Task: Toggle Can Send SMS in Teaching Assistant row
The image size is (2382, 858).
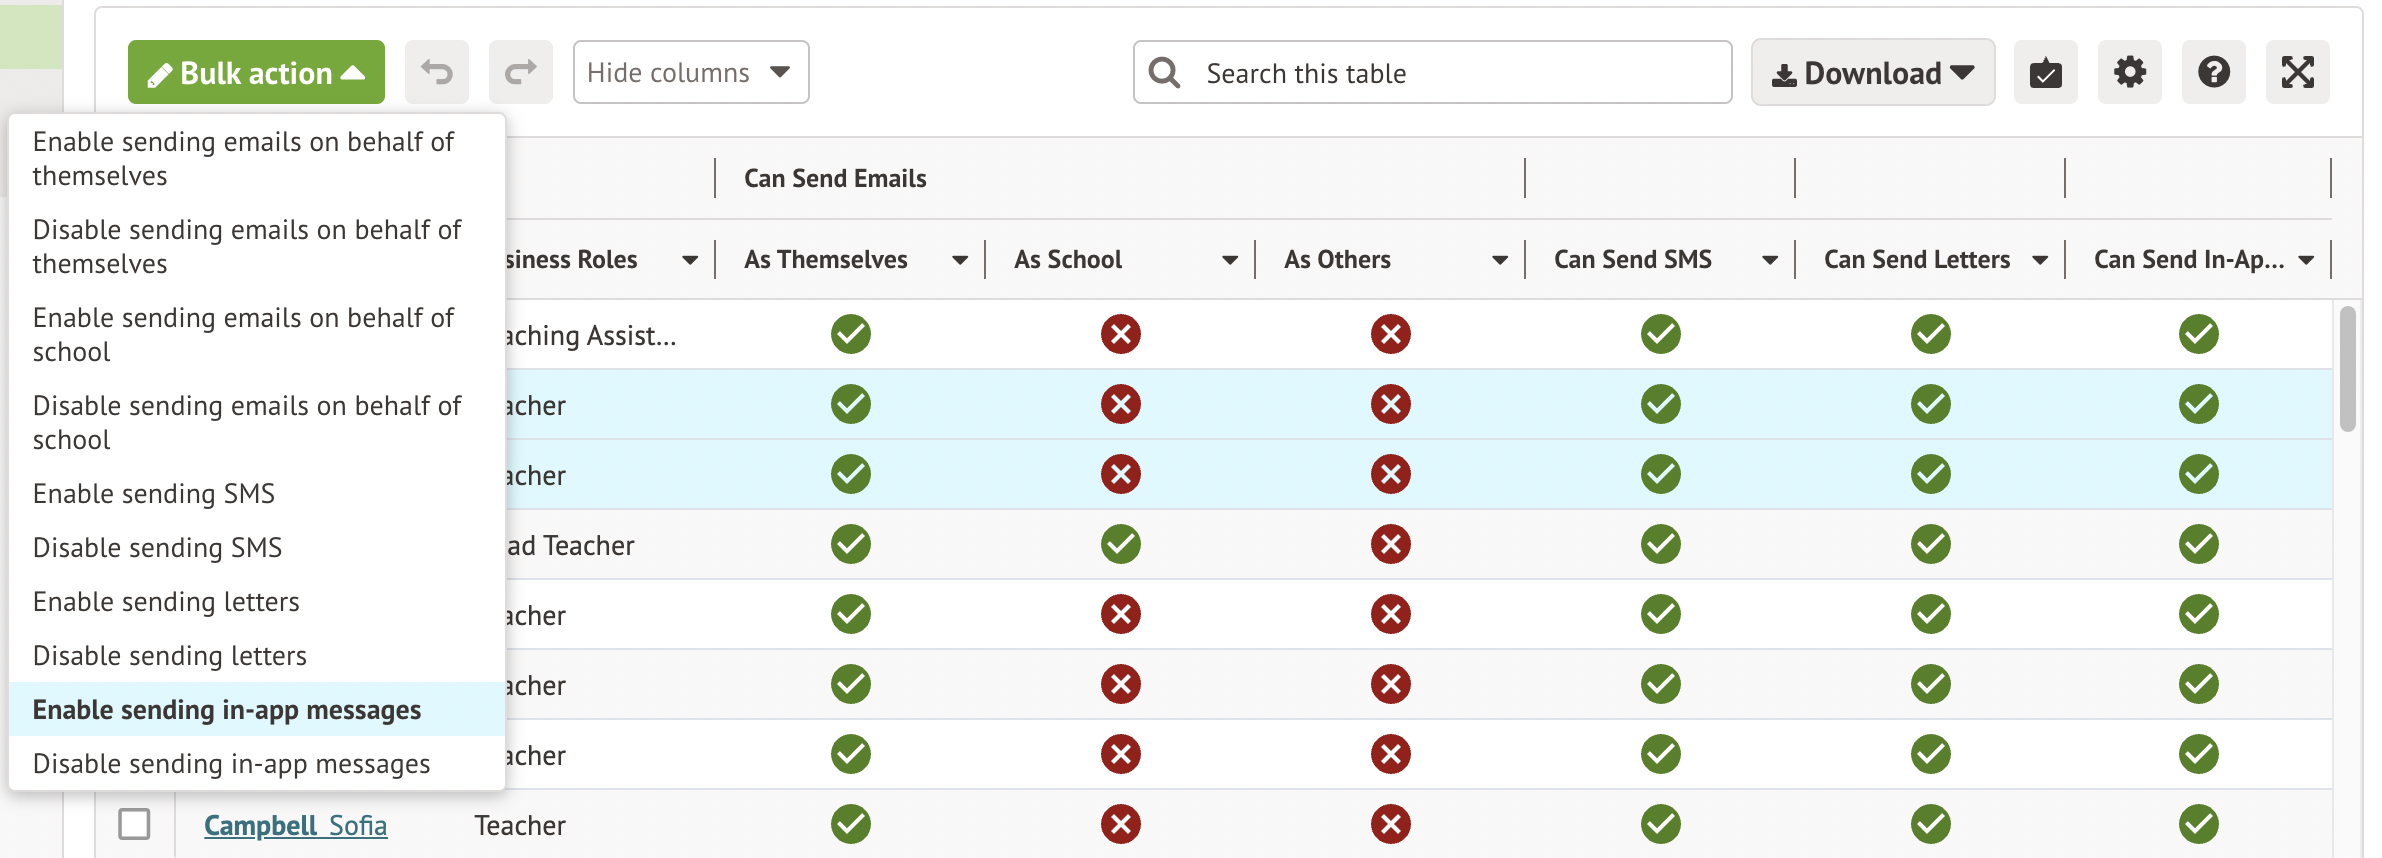Action: 1660,334
